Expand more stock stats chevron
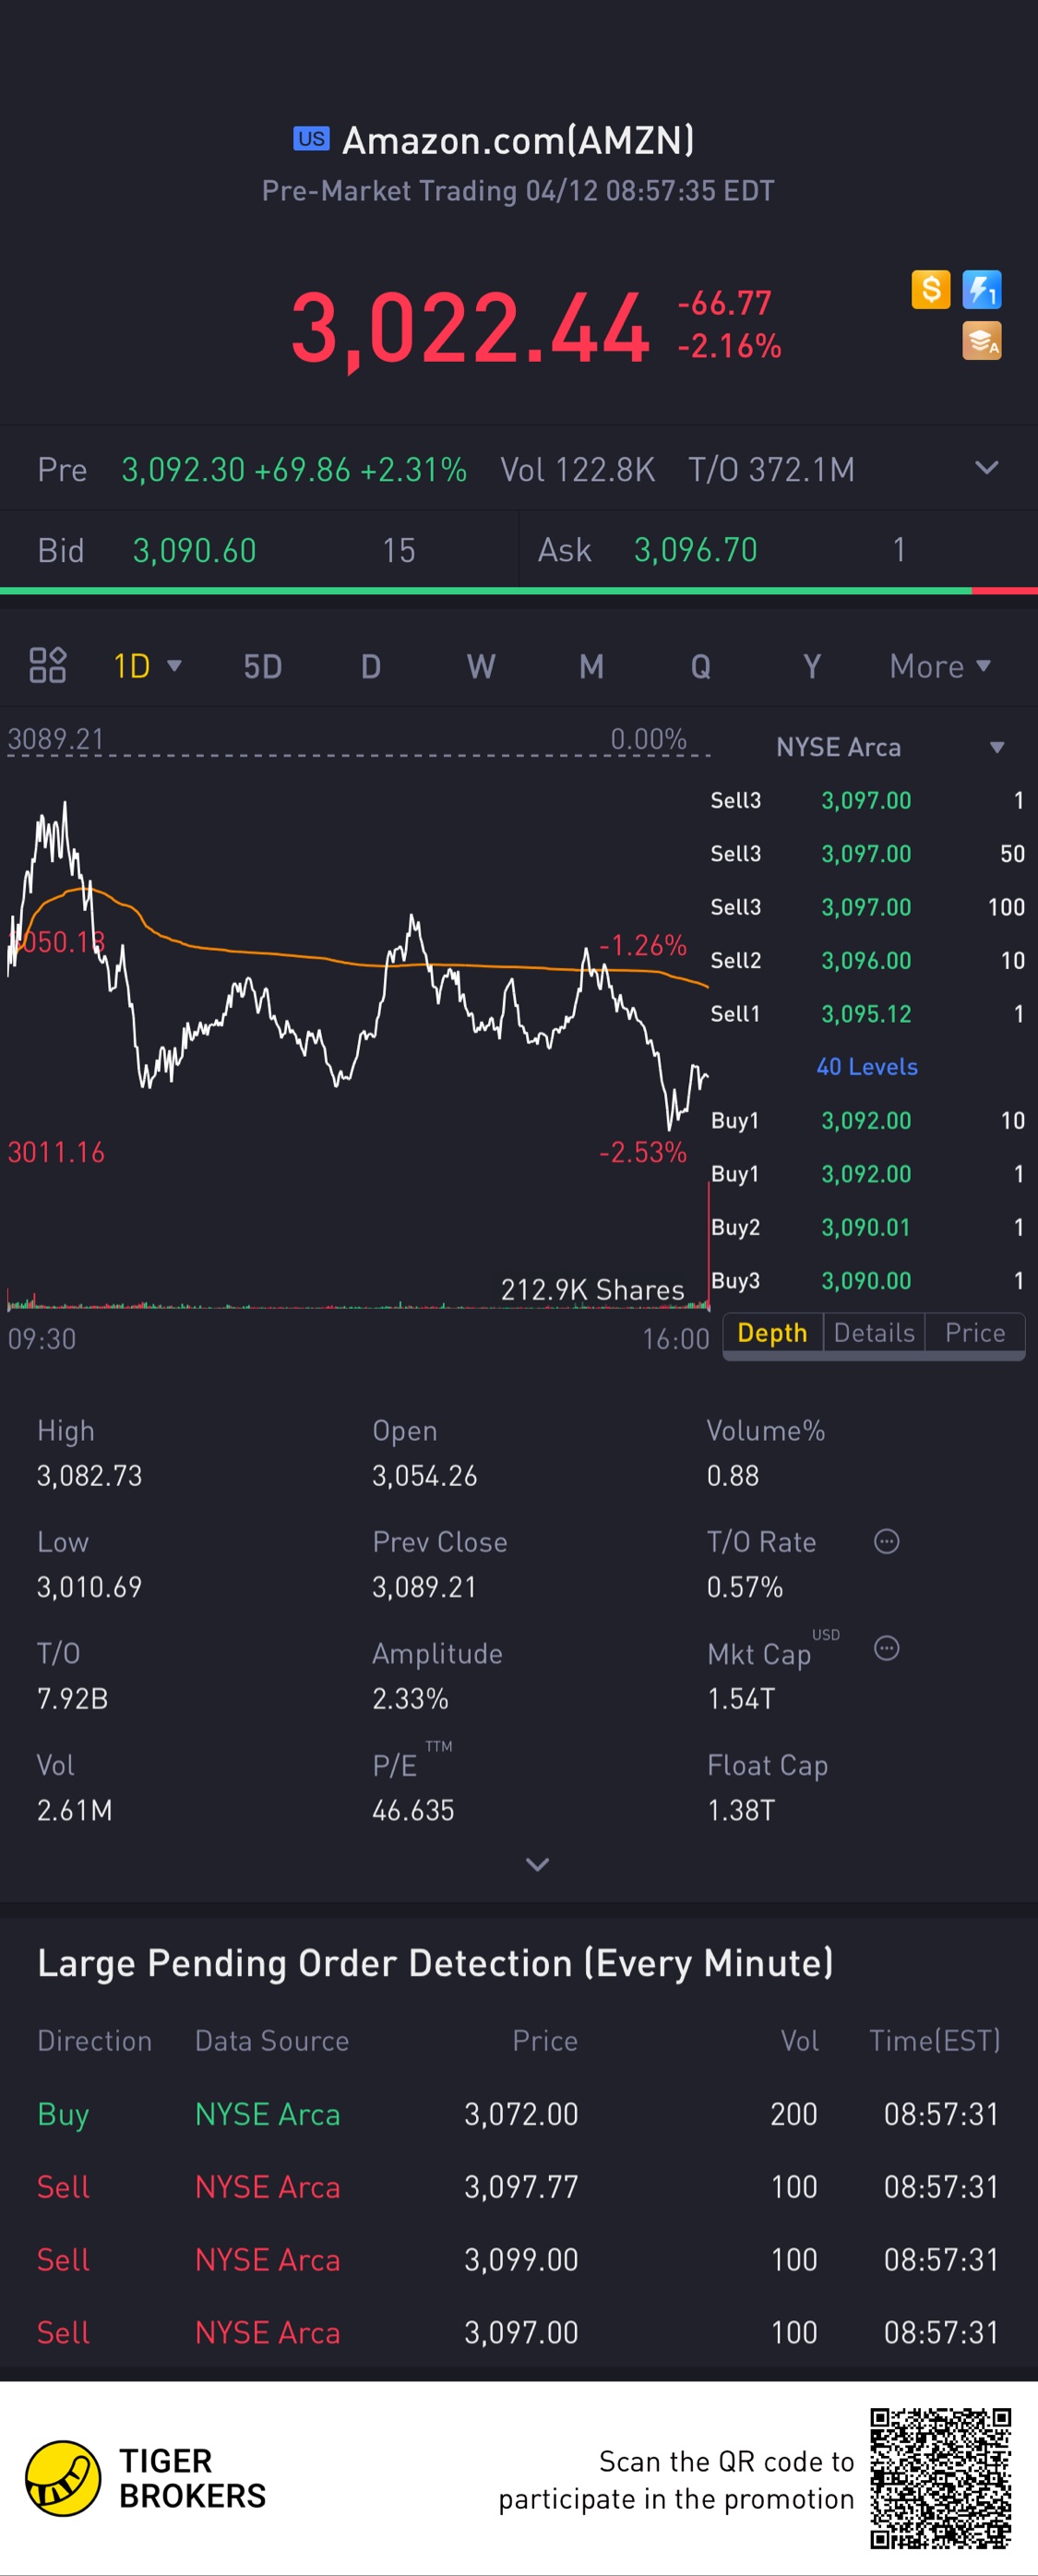Image resolution: width=1038 pixels, height=2576 pixels. point(537,1864)
